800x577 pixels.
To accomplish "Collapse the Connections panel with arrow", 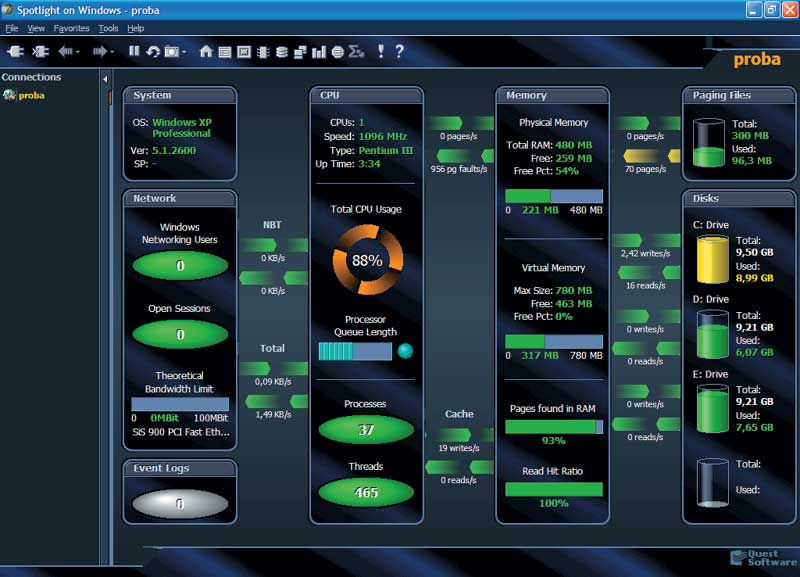I will click(105, 79).
